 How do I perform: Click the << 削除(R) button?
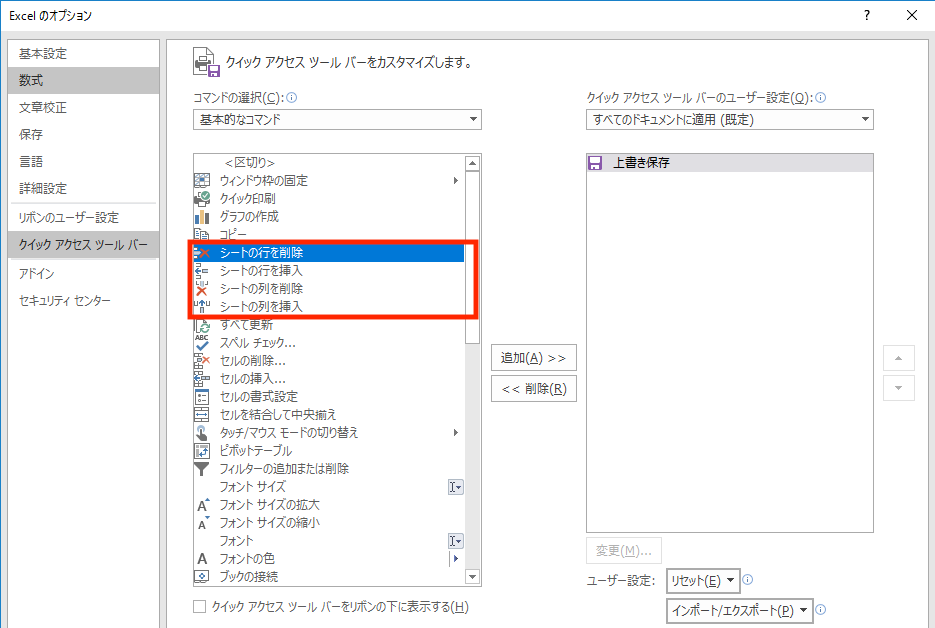(534, 389)
